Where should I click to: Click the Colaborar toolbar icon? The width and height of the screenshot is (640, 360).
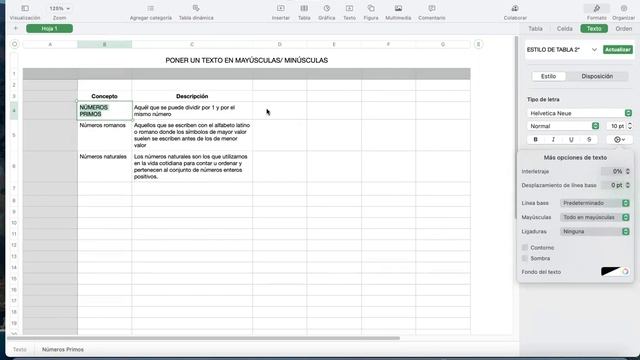pos(515,9)
